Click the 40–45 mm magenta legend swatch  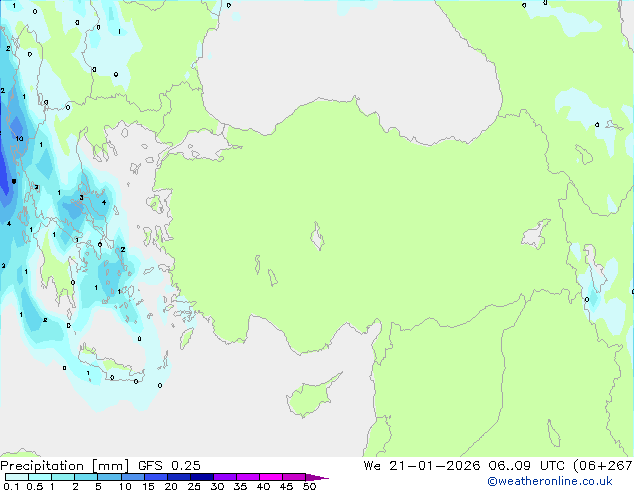click(x=271, y=477)
